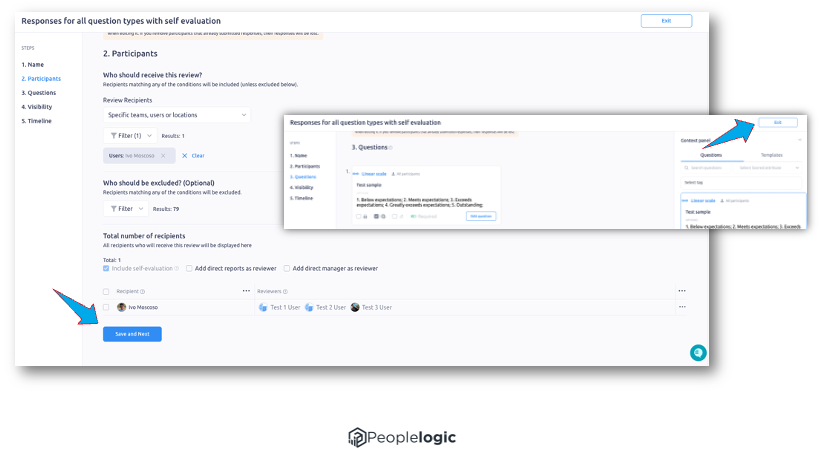Screen dimensions: 820x460
Task: Remove the Ivo Moscoso user filter chip
Action: 163,156
